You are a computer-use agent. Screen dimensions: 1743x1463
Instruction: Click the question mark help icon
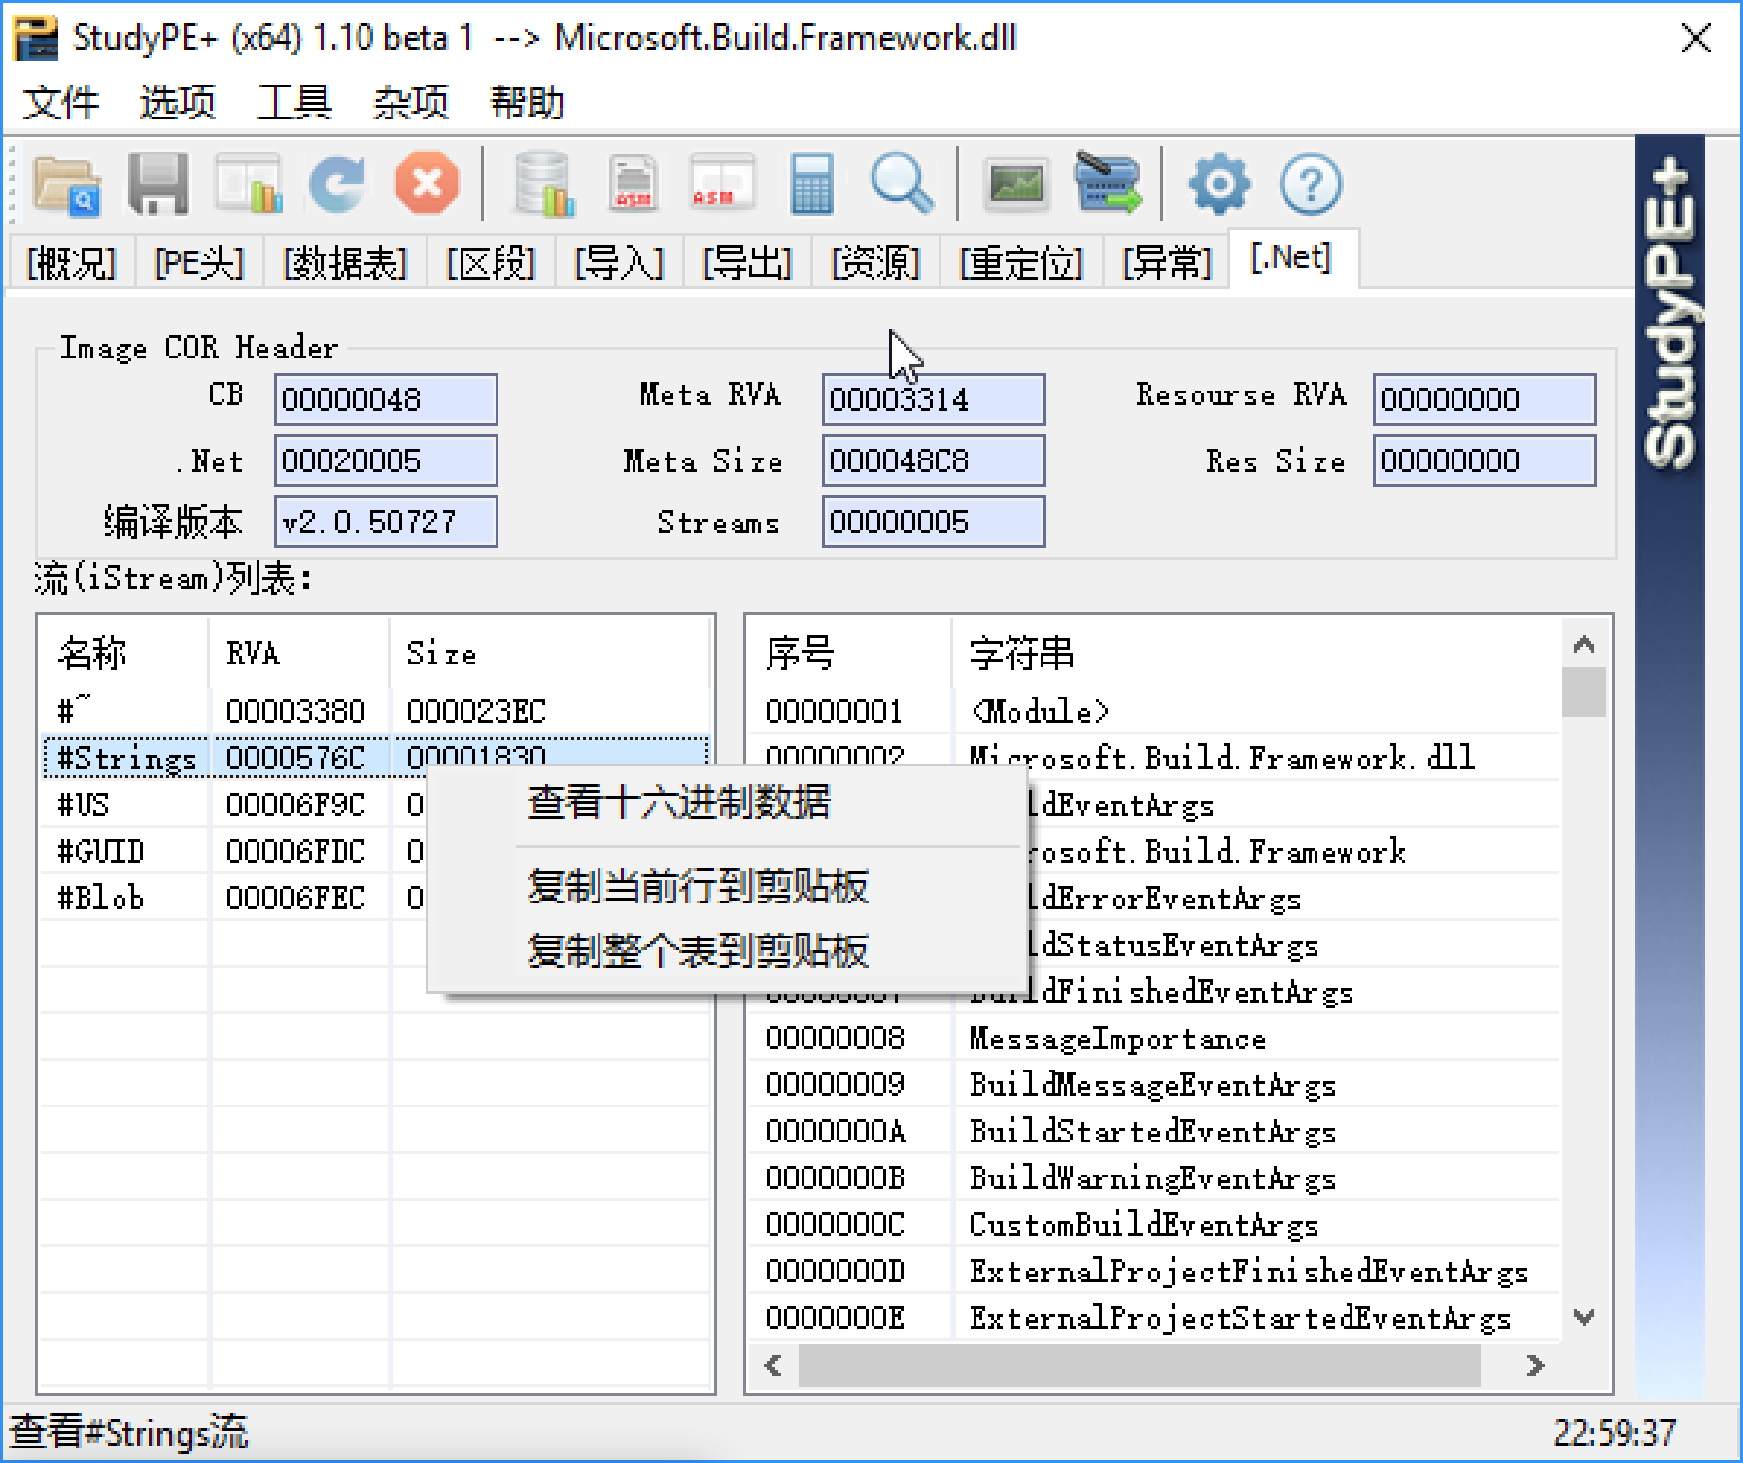[x=1311, y=185]
